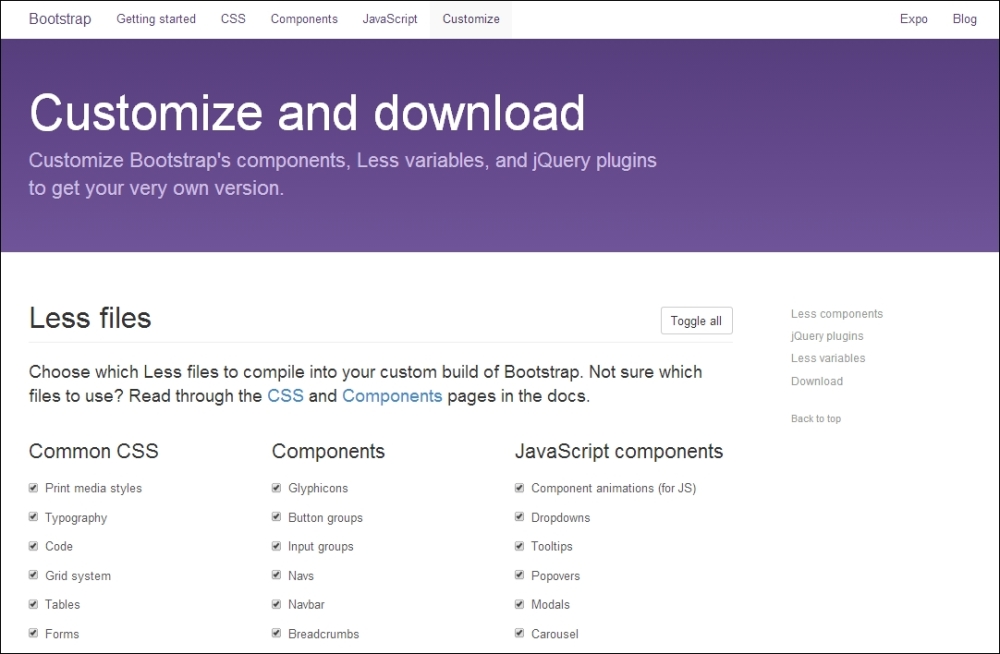This screenshot has width=1000, height=654.
Task: Open the Expo link
Action: (913, 19)
